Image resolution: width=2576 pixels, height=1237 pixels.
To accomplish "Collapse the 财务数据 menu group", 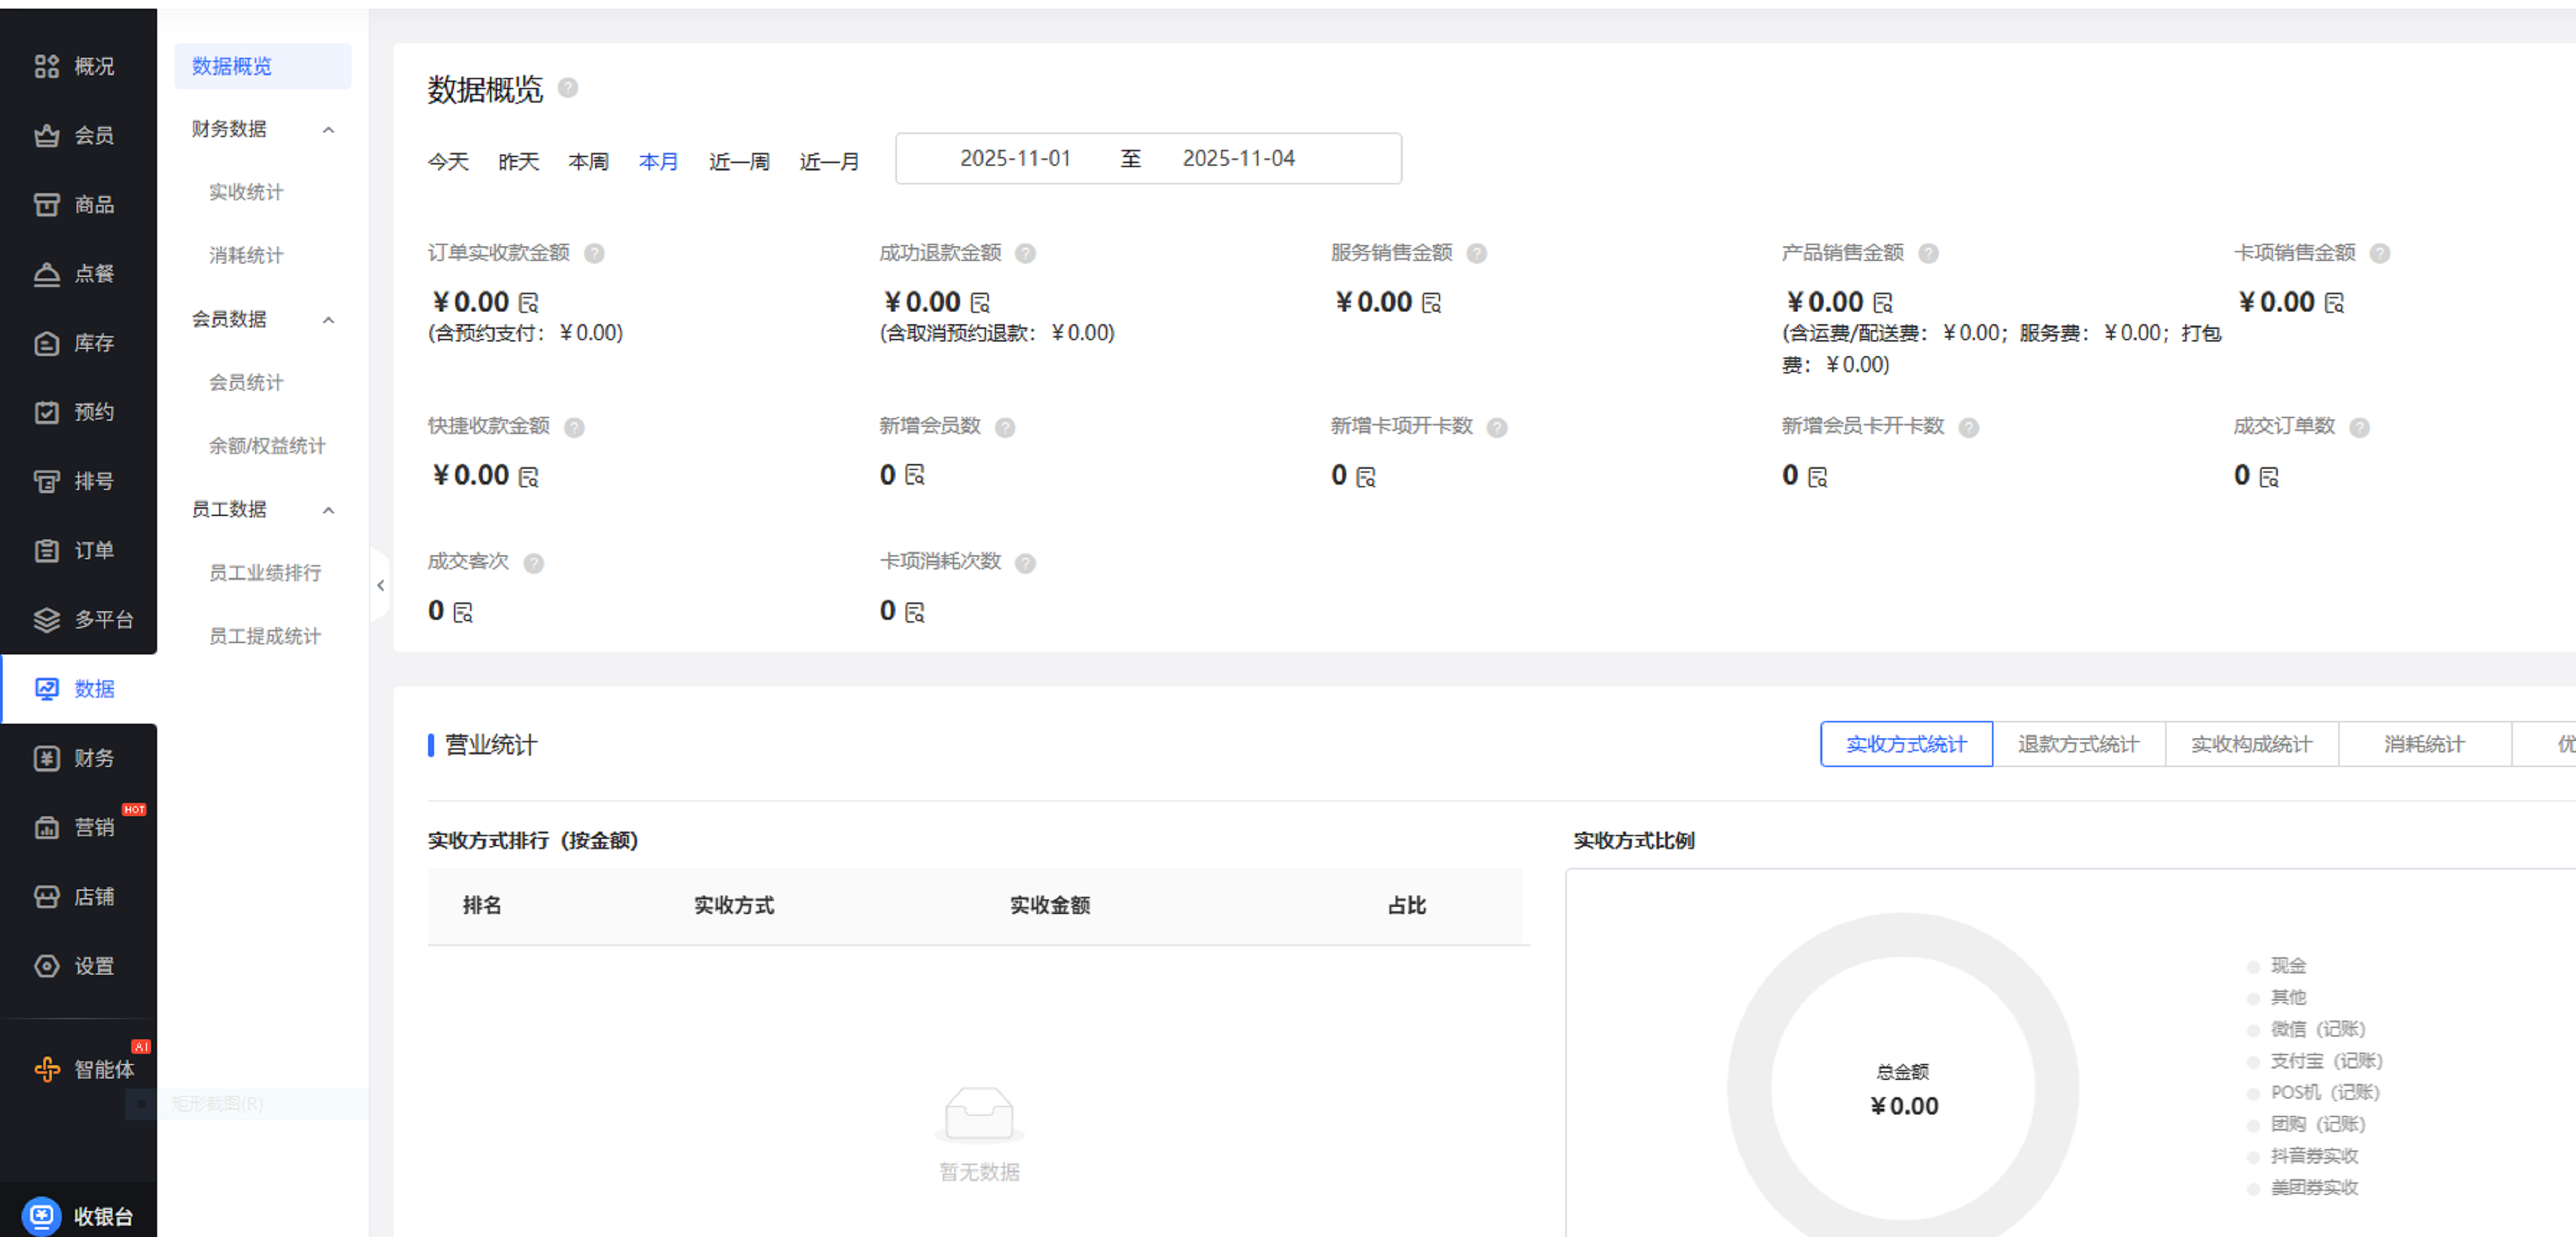I will pyautogui.click(x=328, y=130).
